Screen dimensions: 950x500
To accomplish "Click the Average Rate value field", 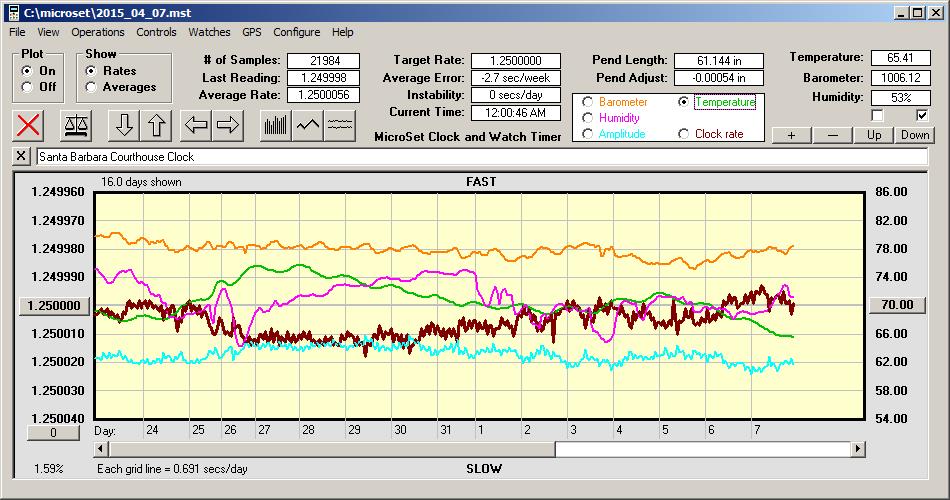I will pyautogui.click(x=324, y=95).
